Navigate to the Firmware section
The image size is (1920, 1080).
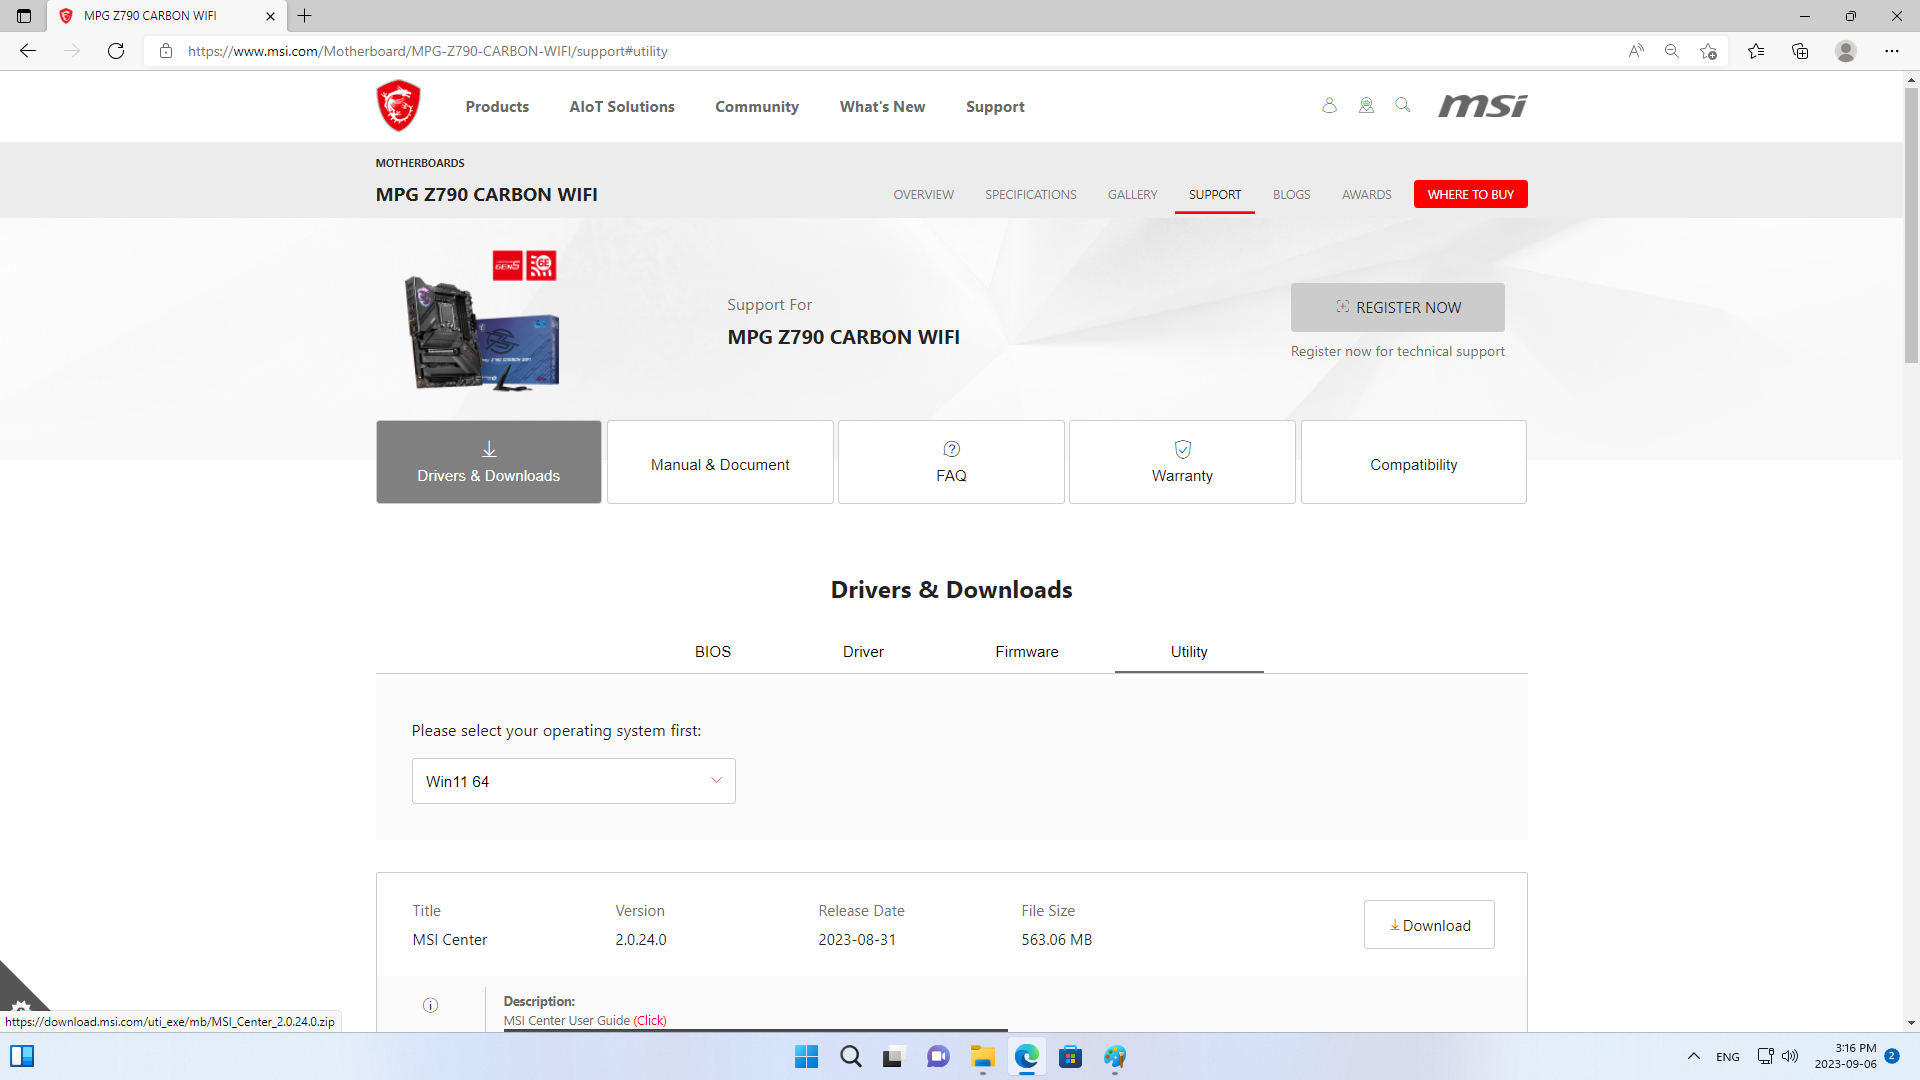(1029, 651)
